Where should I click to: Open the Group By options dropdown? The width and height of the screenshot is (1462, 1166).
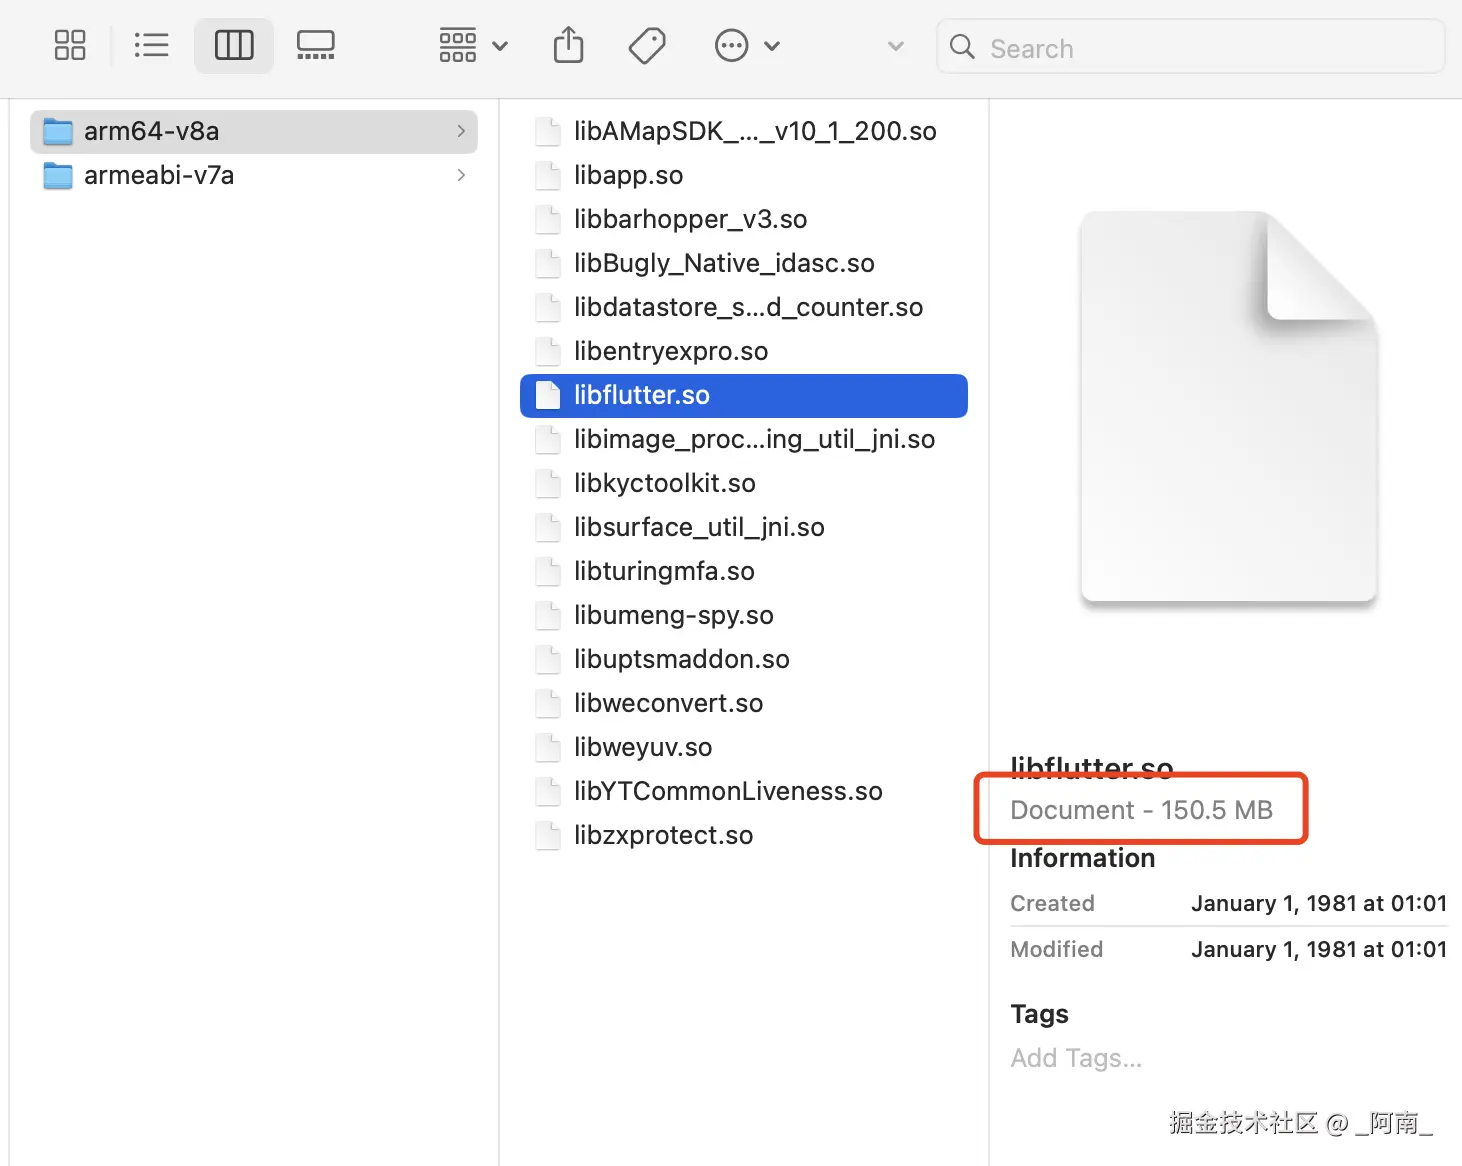[473, 46]
